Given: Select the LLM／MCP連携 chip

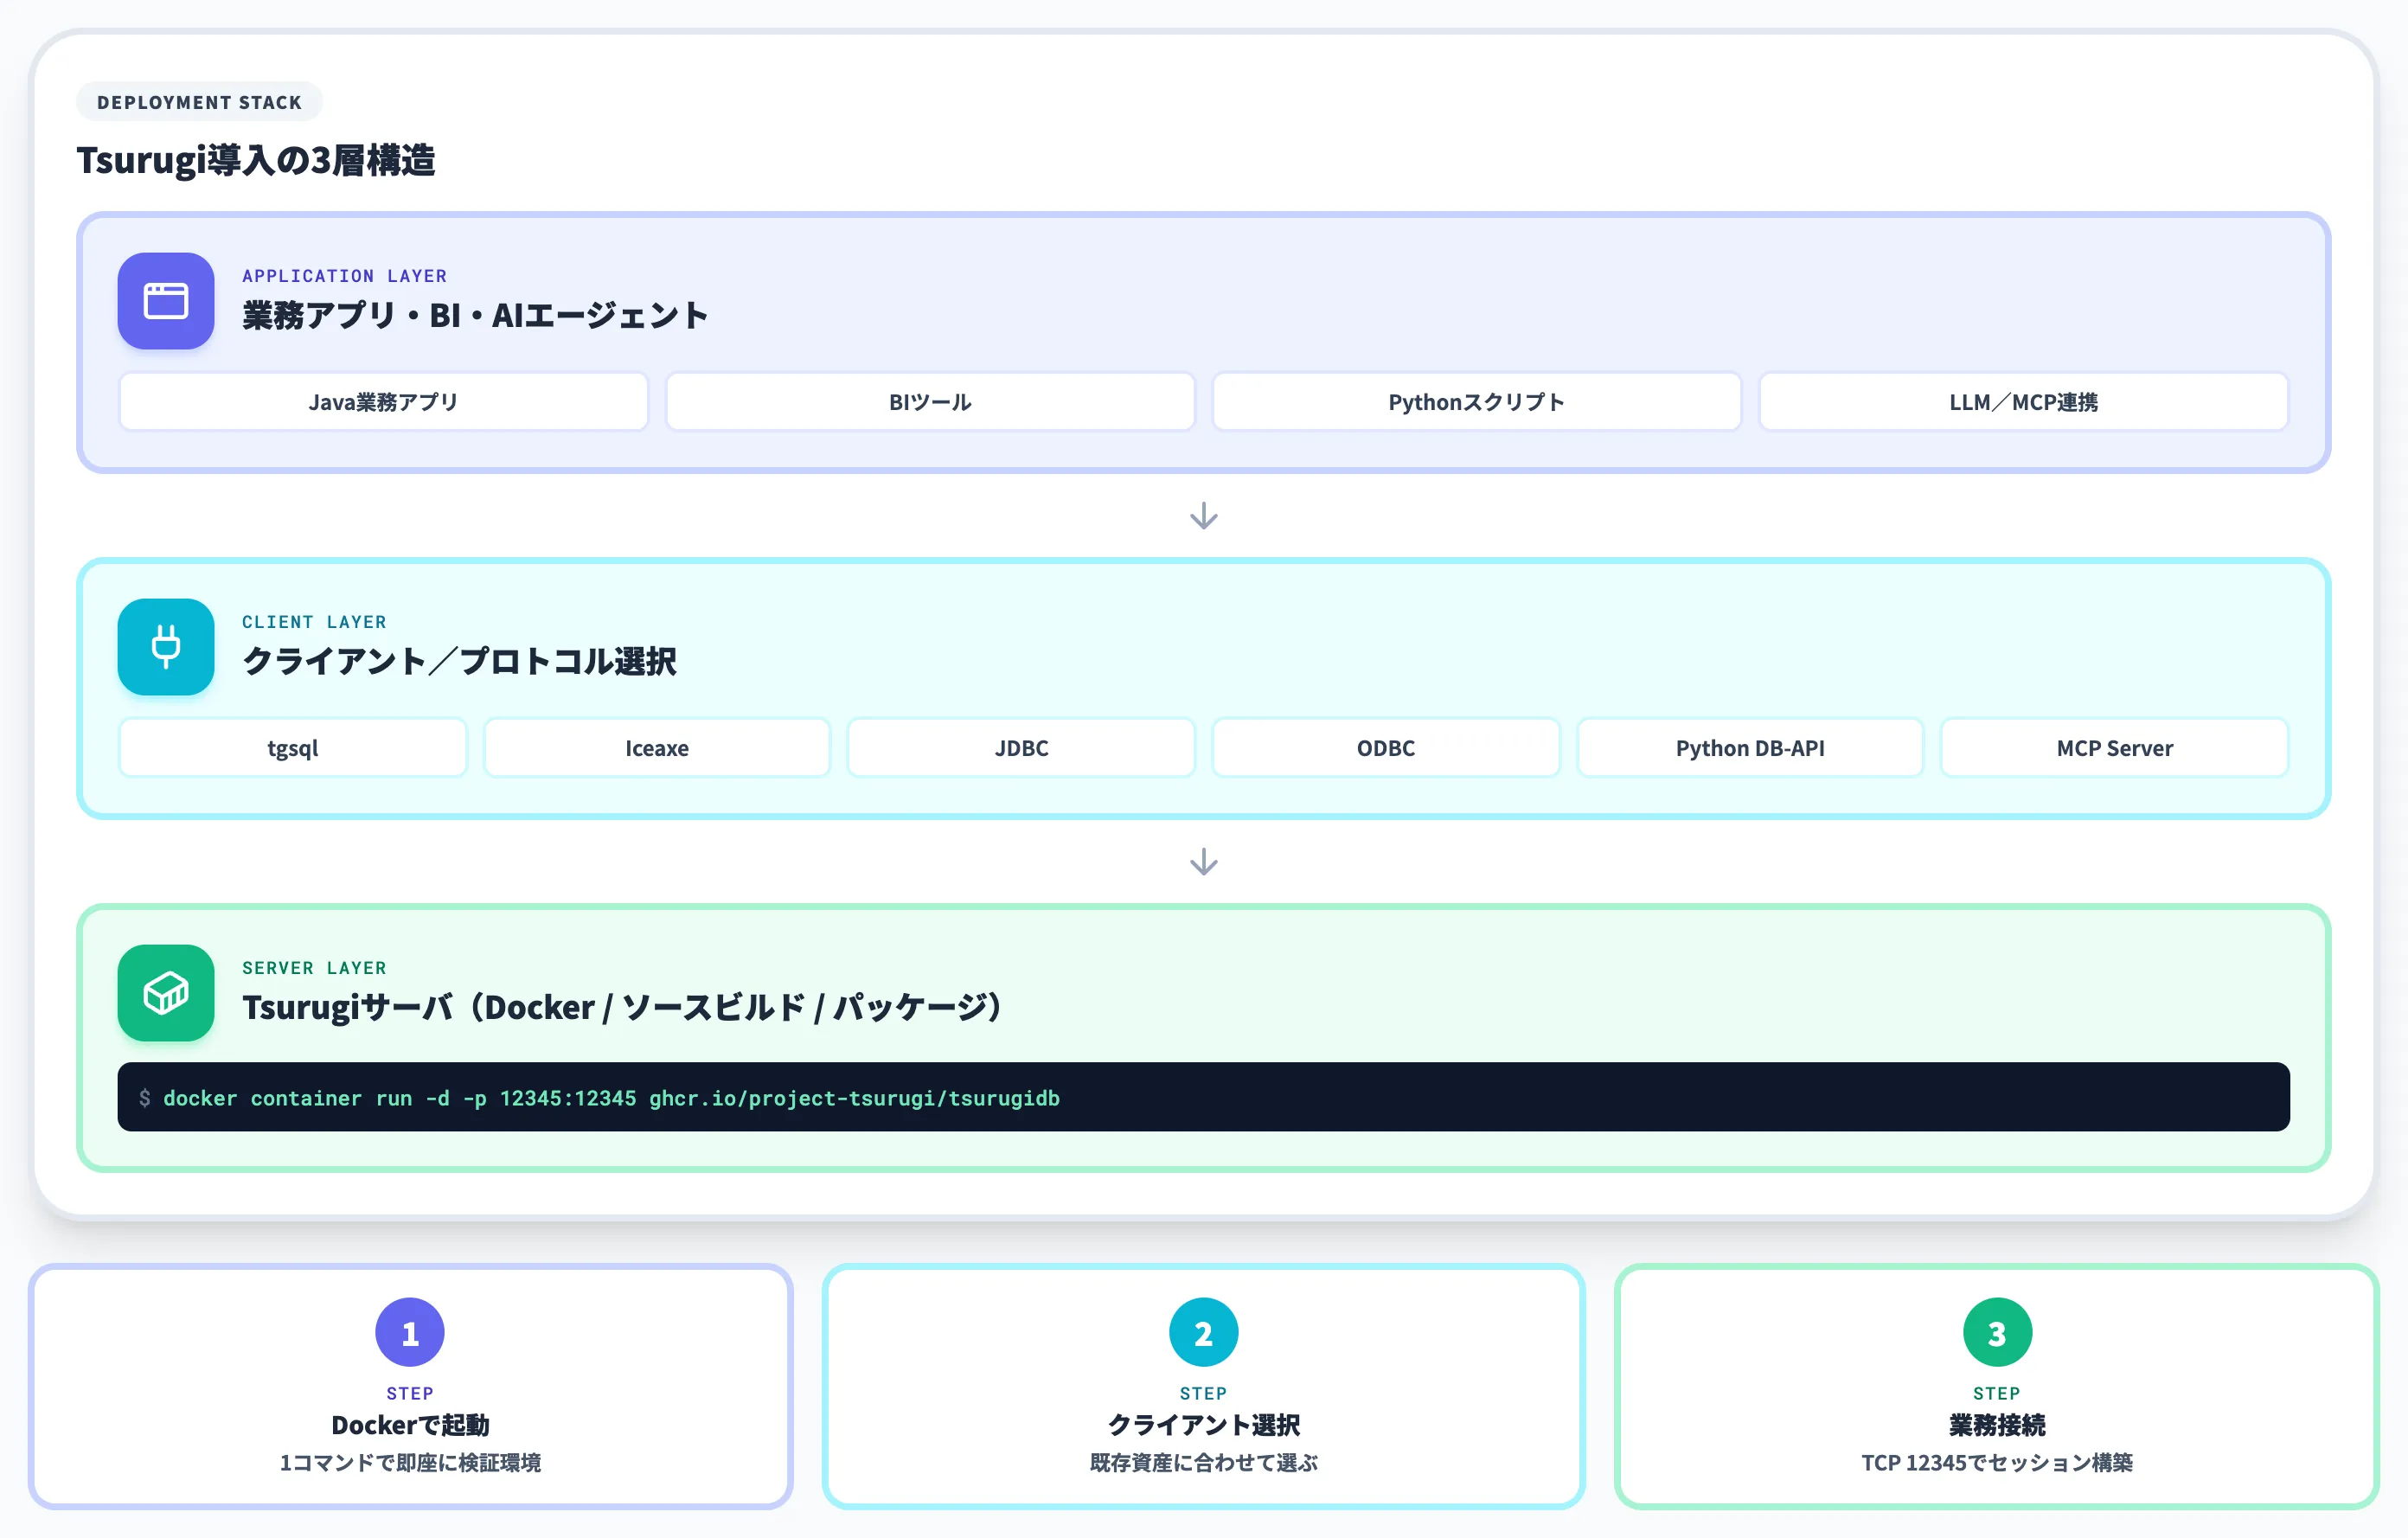Looking at the screenshot, I should pyautogui.click(x=2024, y=402).
